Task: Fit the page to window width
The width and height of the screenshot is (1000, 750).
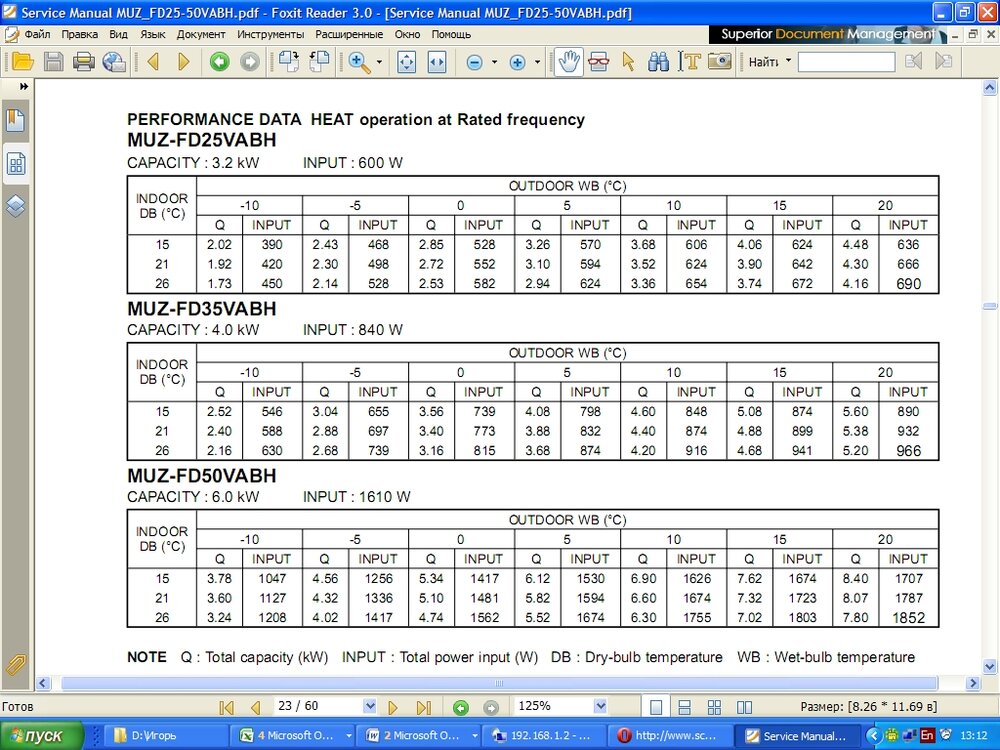Action: (437, 62)
